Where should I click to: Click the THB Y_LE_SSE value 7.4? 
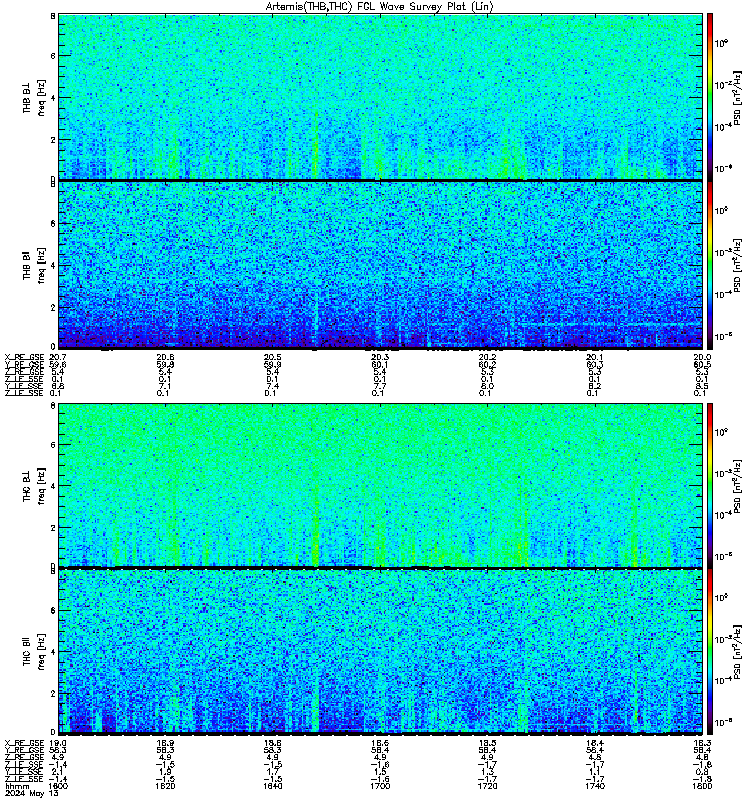272,386
